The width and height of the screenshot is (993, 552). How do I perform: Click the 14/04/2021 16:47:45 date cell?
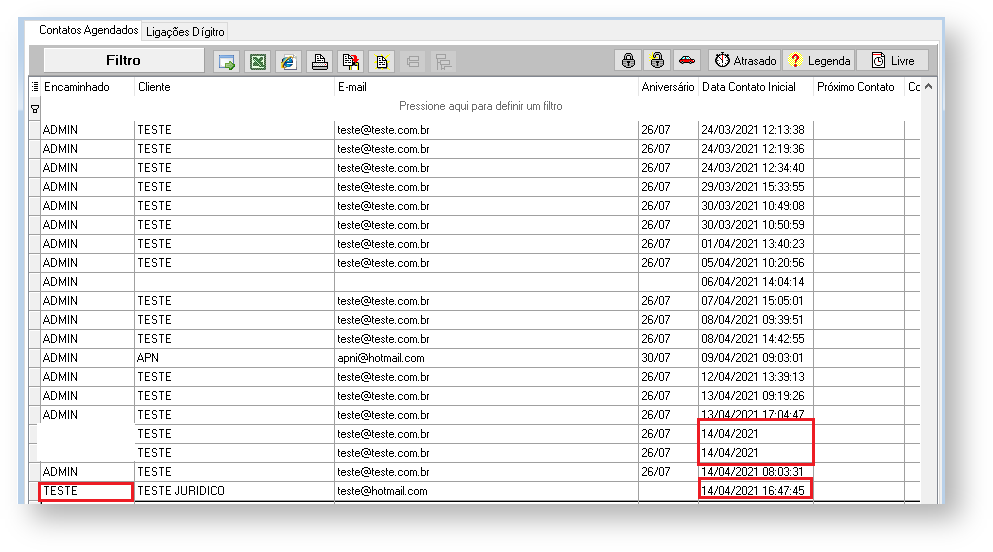point(756,491)
